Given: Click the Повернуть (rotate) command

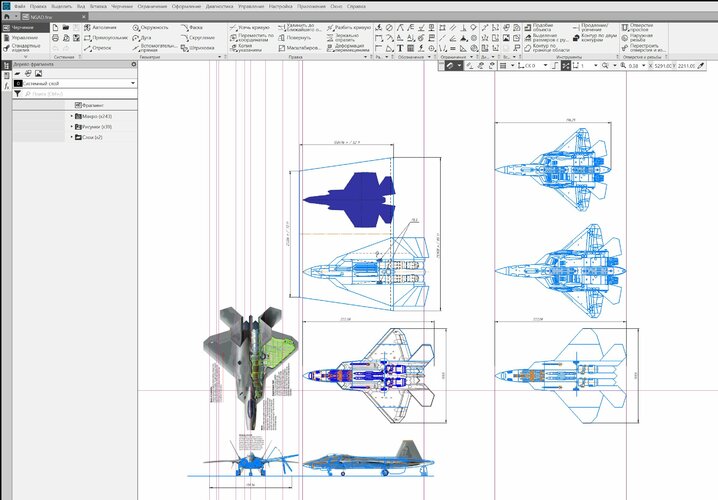Looking at the screenshot, I should (x=294, y=38).
